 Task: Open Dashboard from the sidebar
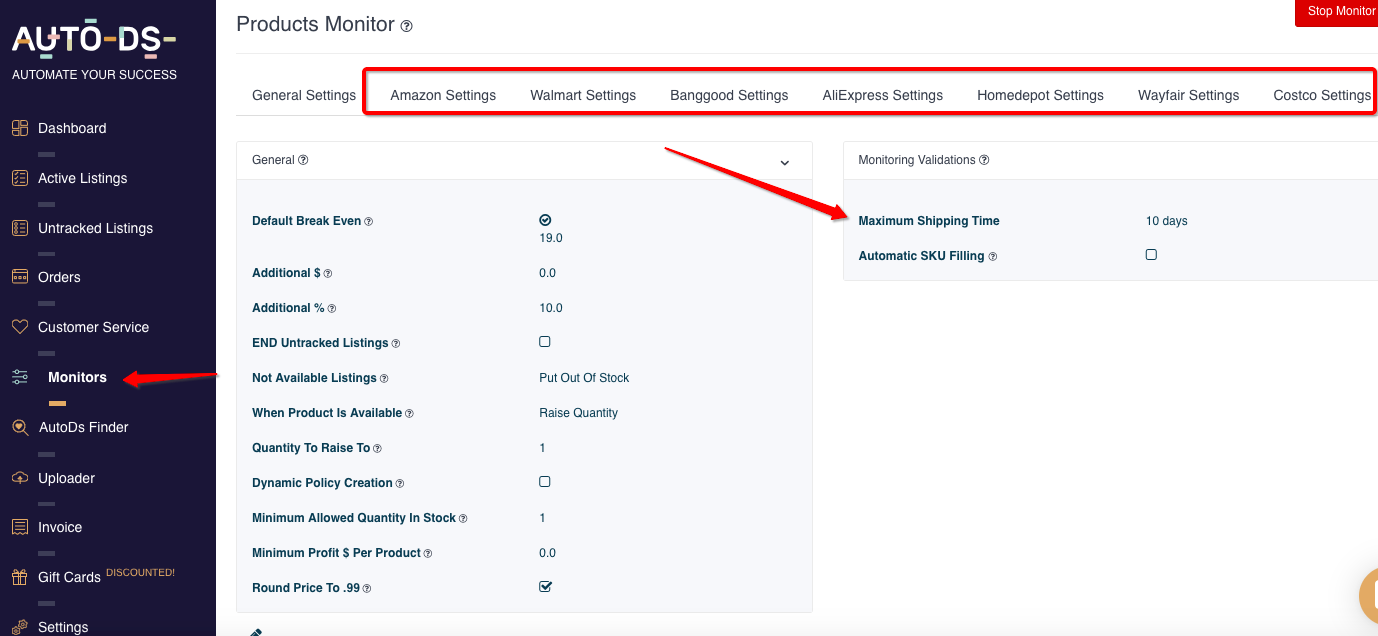(72, 128)
